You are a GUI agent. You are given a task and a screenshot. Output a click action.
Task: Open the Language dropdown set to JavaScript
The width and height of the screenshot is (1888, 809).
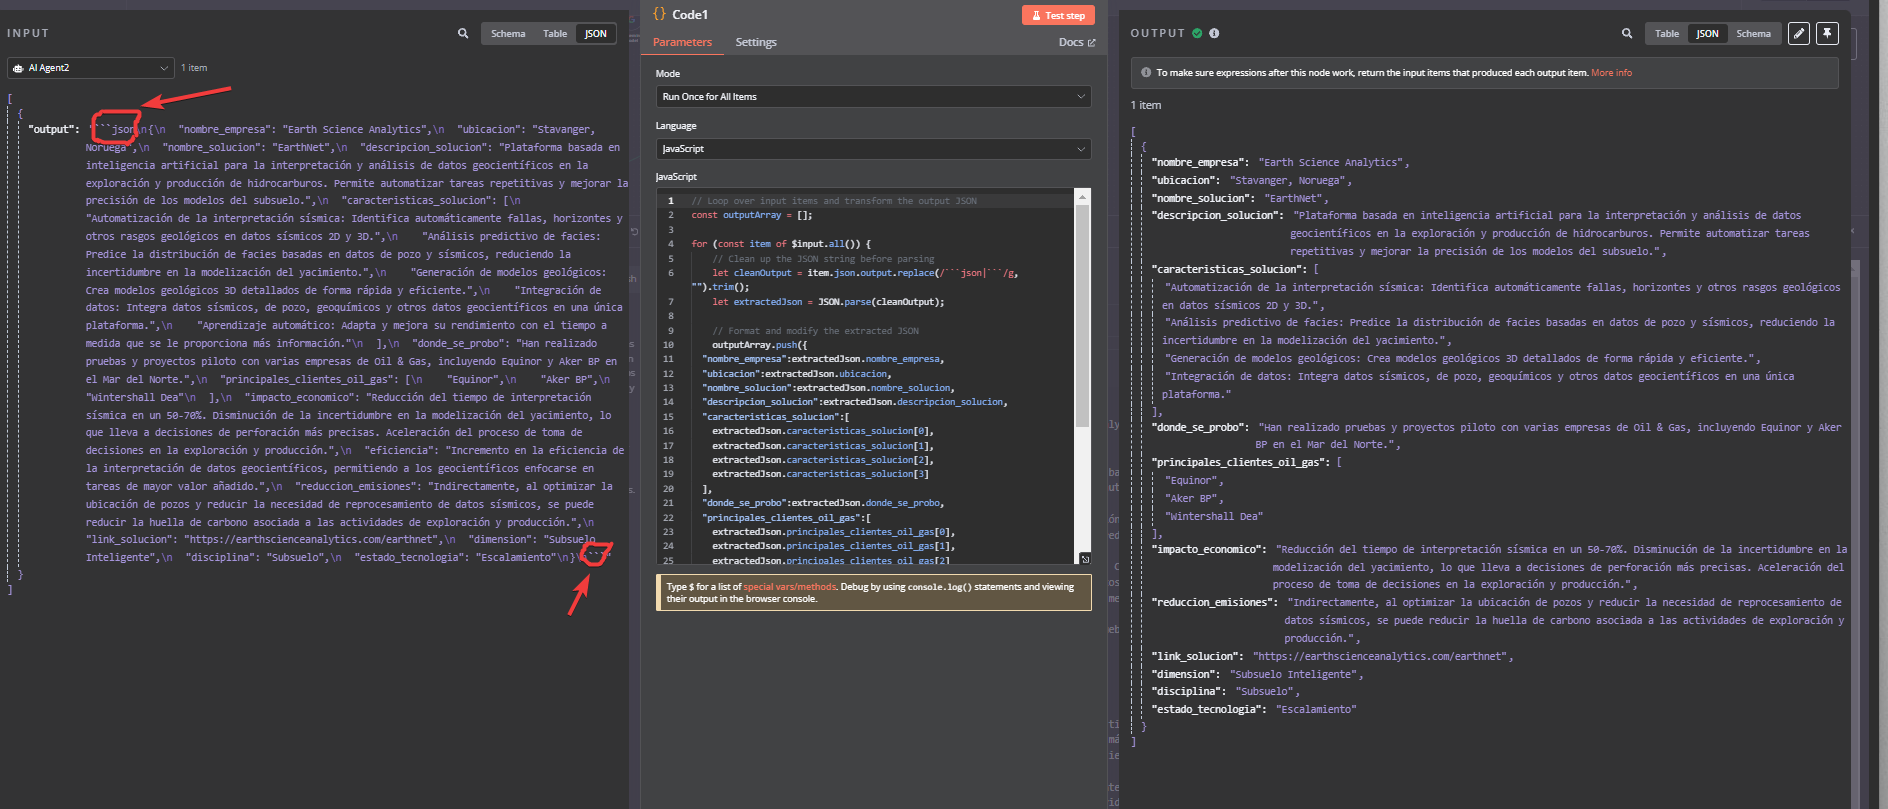point(873,149)
